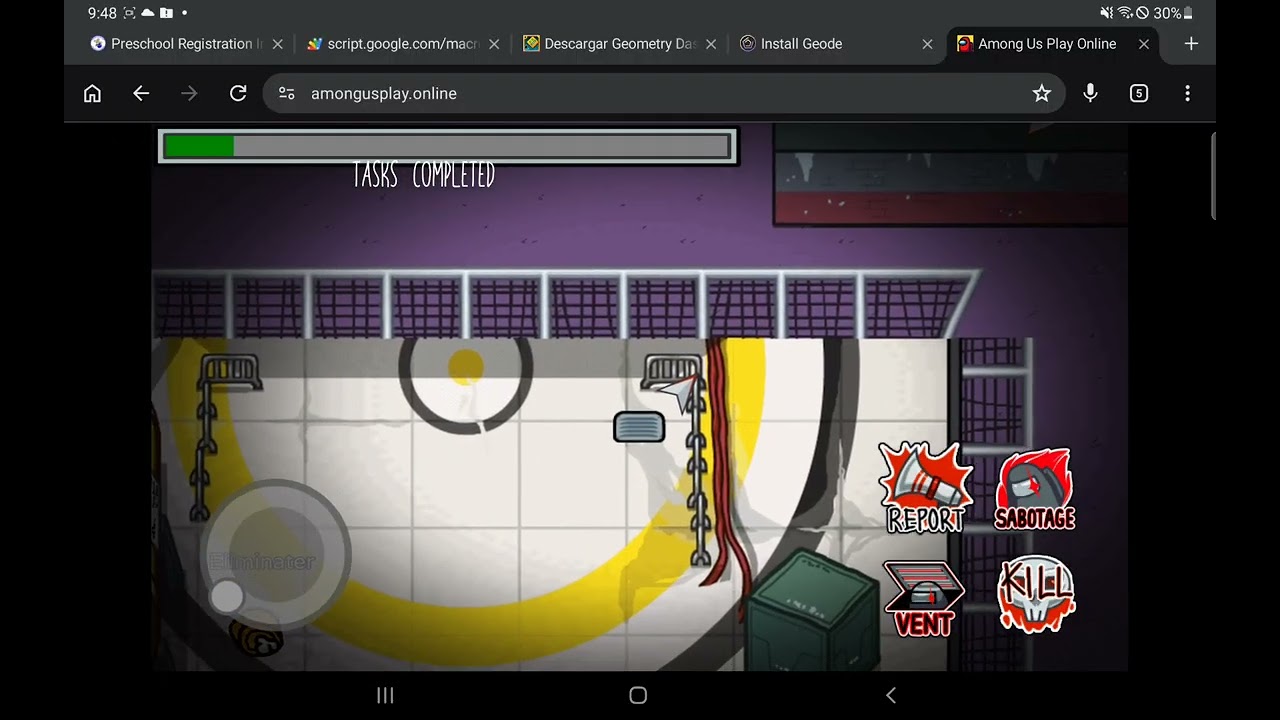The image size is (1280, 720).
Task: Navigate forward in the browser
Action: pos(189,93)
